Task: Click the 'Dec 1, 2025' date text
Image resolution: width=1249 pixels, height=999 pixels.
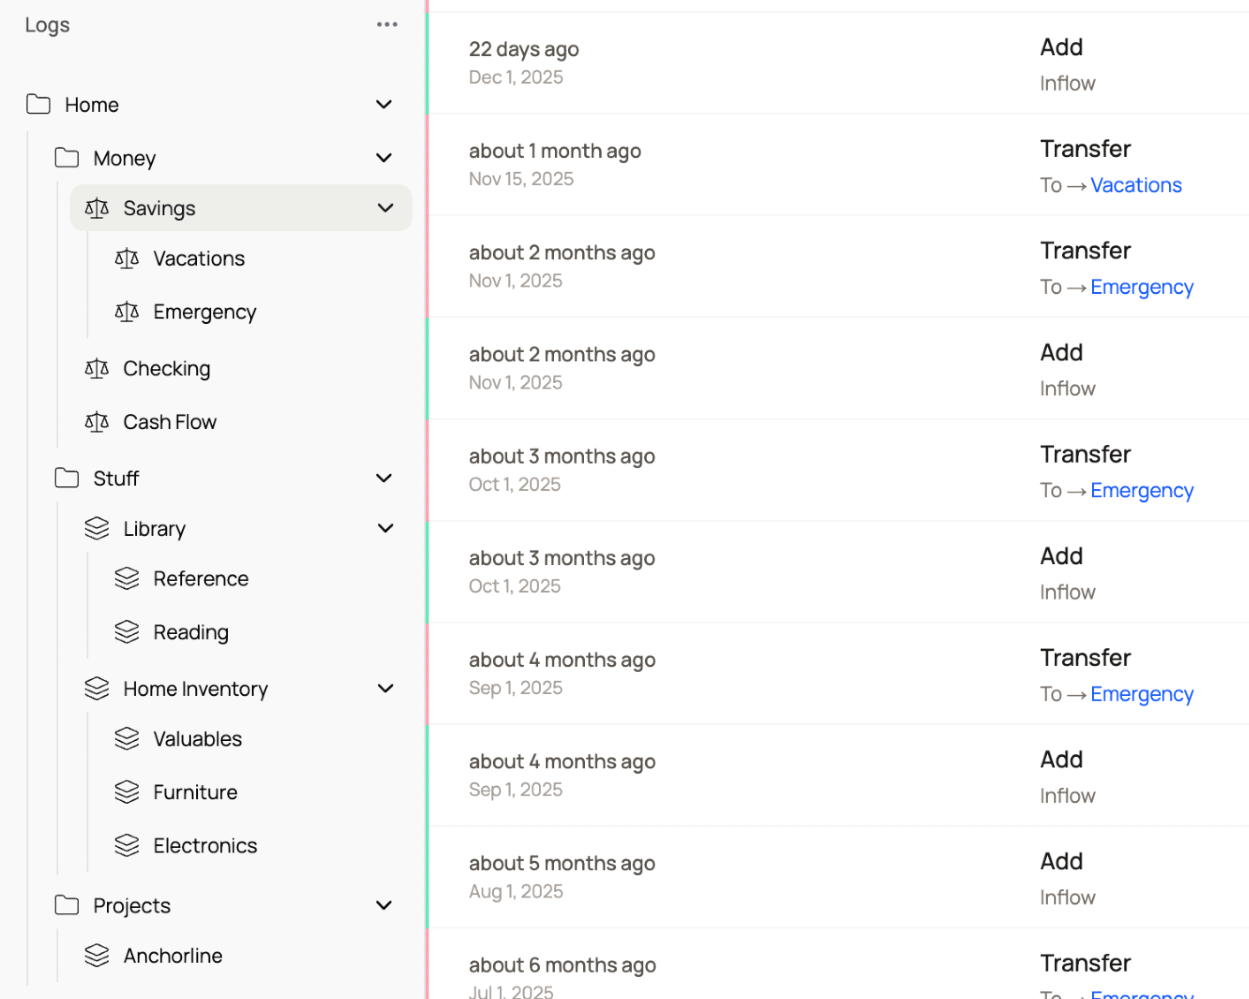Action: coord(516,77)
